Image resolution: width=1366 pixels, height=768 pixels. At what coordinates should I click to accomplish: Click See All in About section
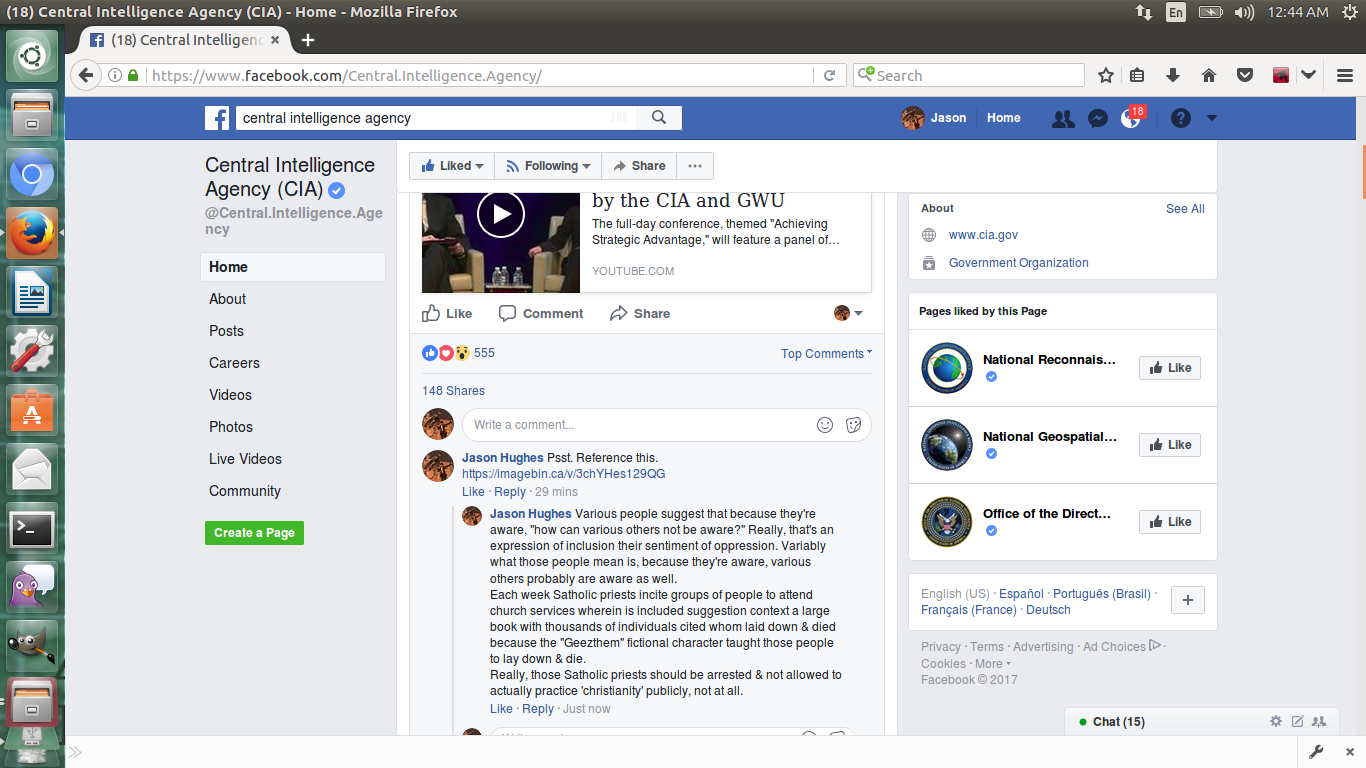1185,209
